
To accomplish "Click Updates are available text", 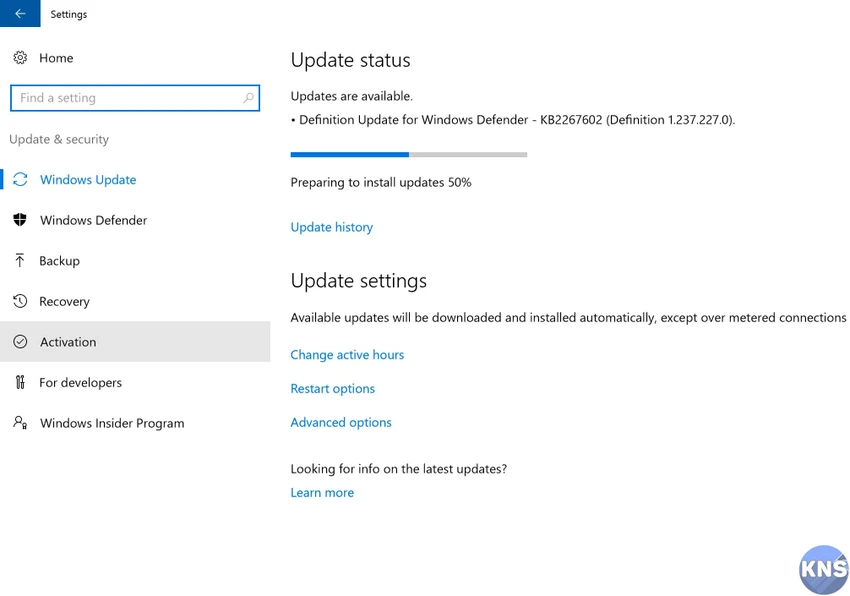I will [351, 96].
